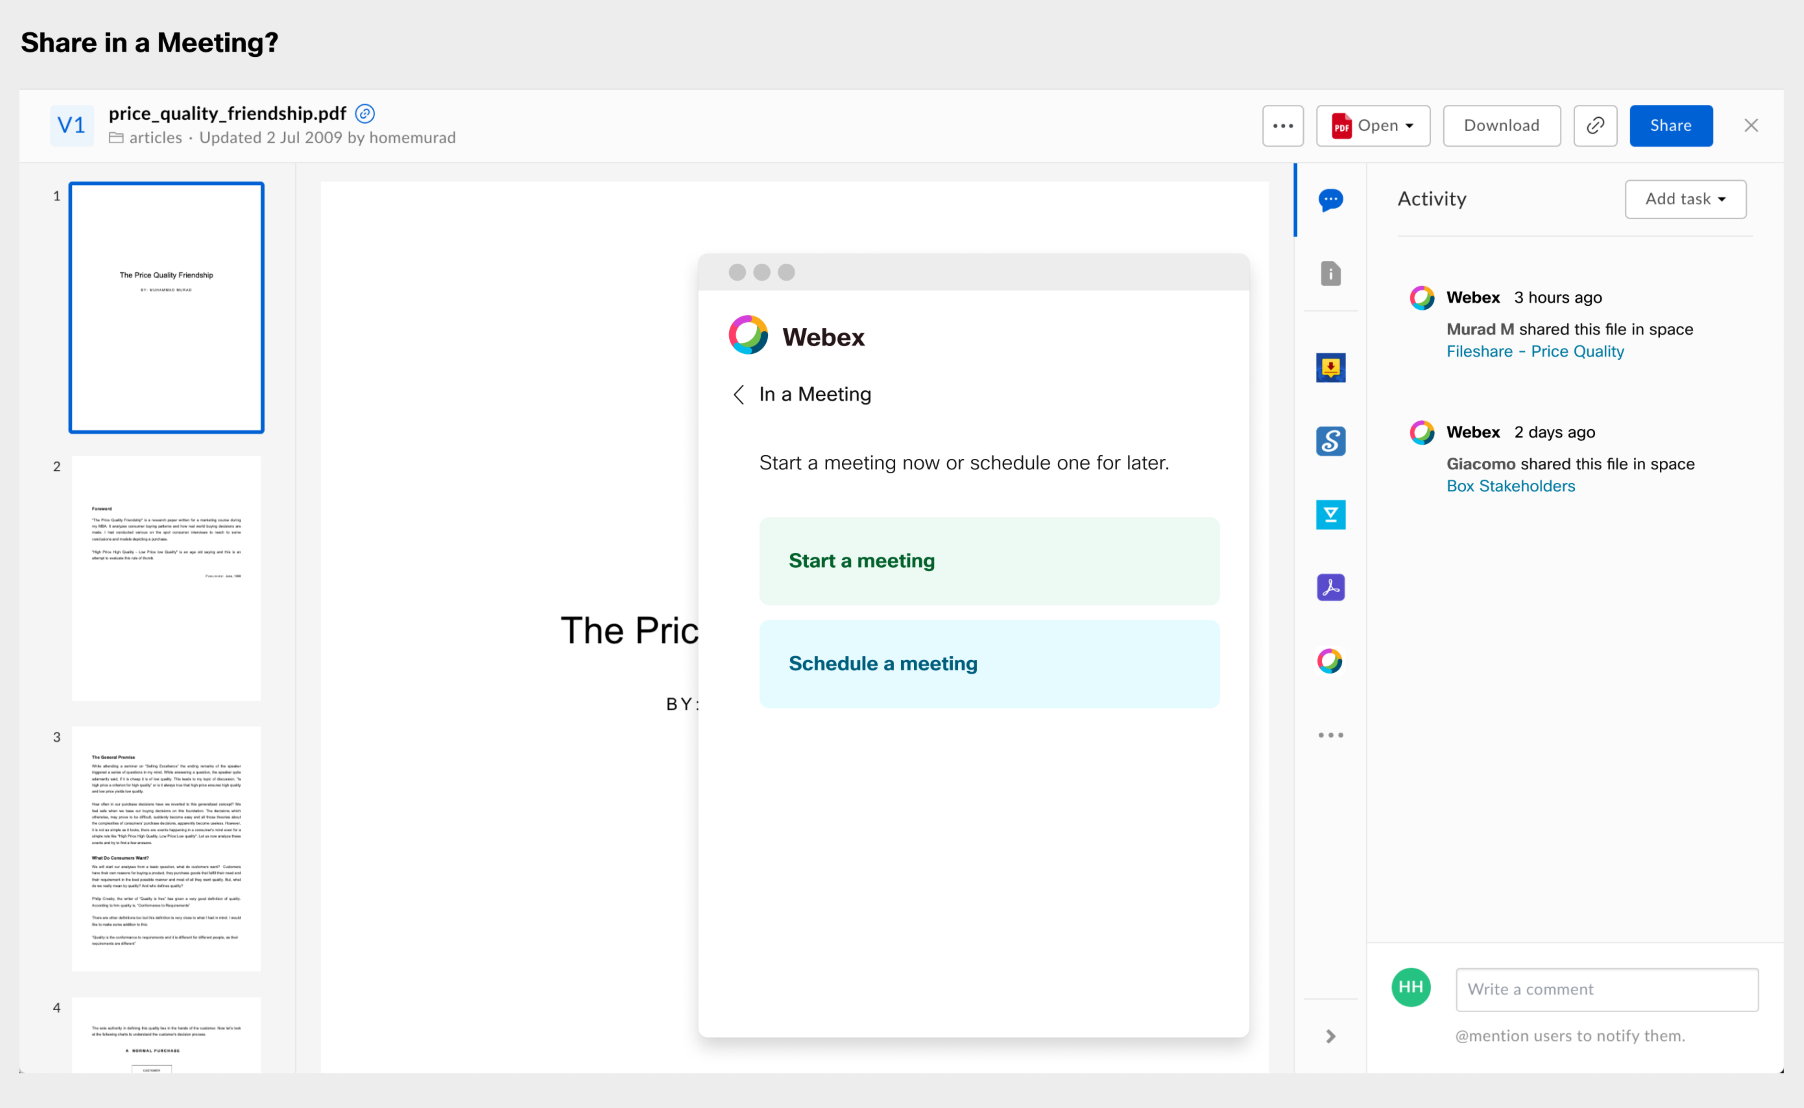Collapse the sidebar with the chevron arrow
Screen dimensions: 1804x1108
click(1331, 1036)
